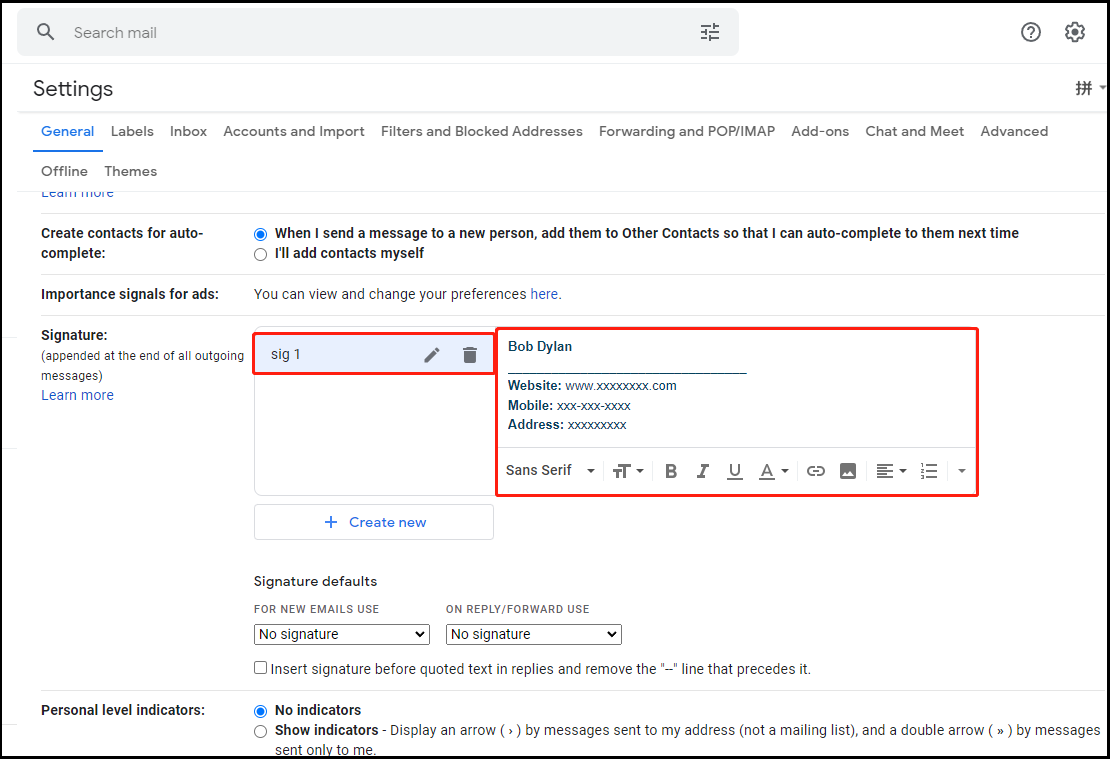This screenshot has width=1110, height=759.
Task: Select 'add them to Other Contacts' radio option
Action: coord(261,234)
